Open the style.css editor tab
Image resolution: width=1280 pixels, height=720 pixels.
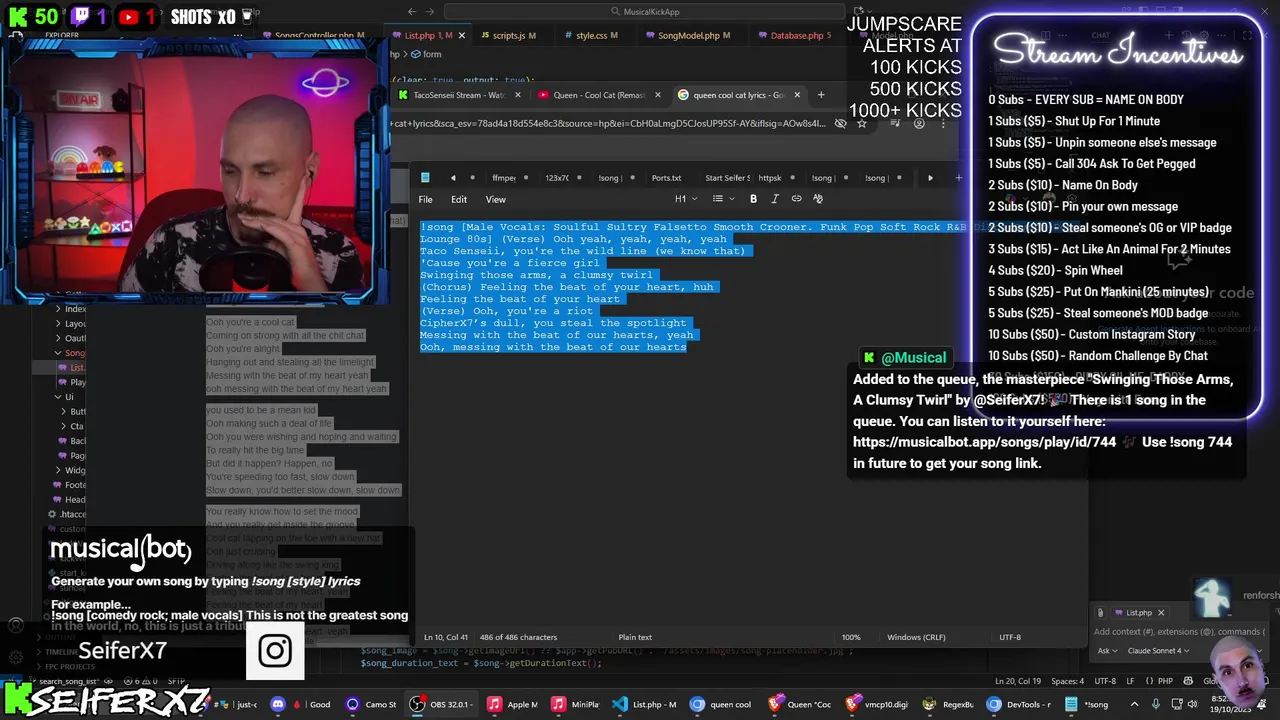point(591,35)
